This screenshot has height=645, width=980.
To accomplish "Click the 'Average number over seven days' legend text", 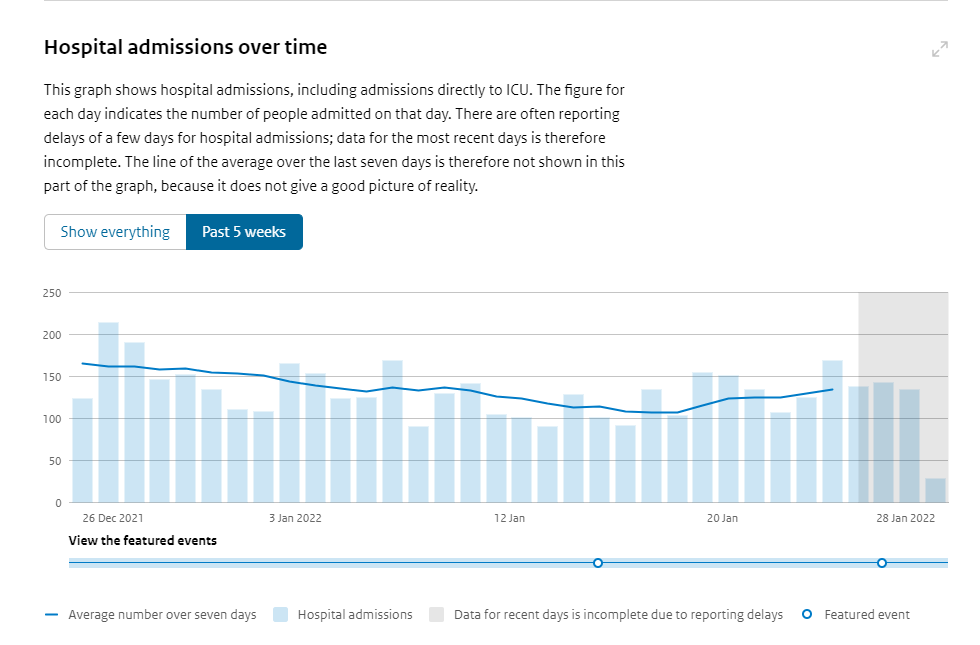I will 162,615.
